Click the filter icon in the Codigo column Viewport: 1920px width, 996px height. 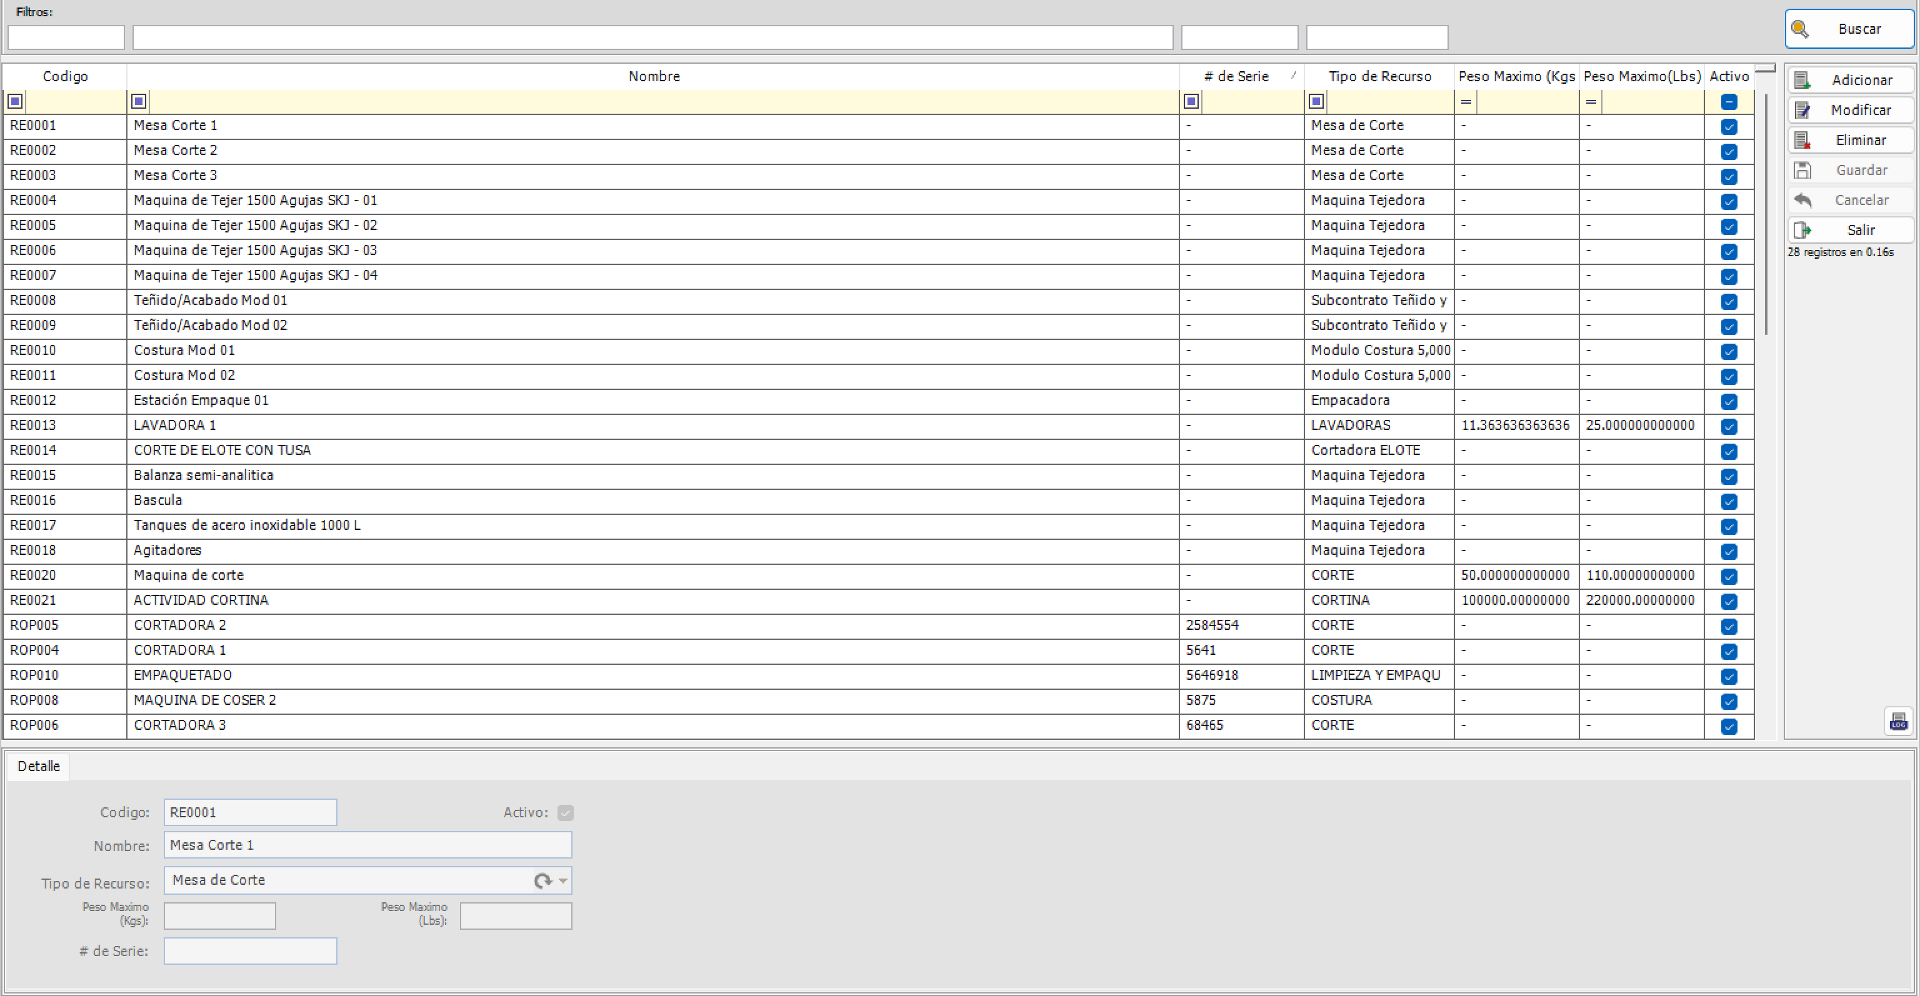(15, 101)
